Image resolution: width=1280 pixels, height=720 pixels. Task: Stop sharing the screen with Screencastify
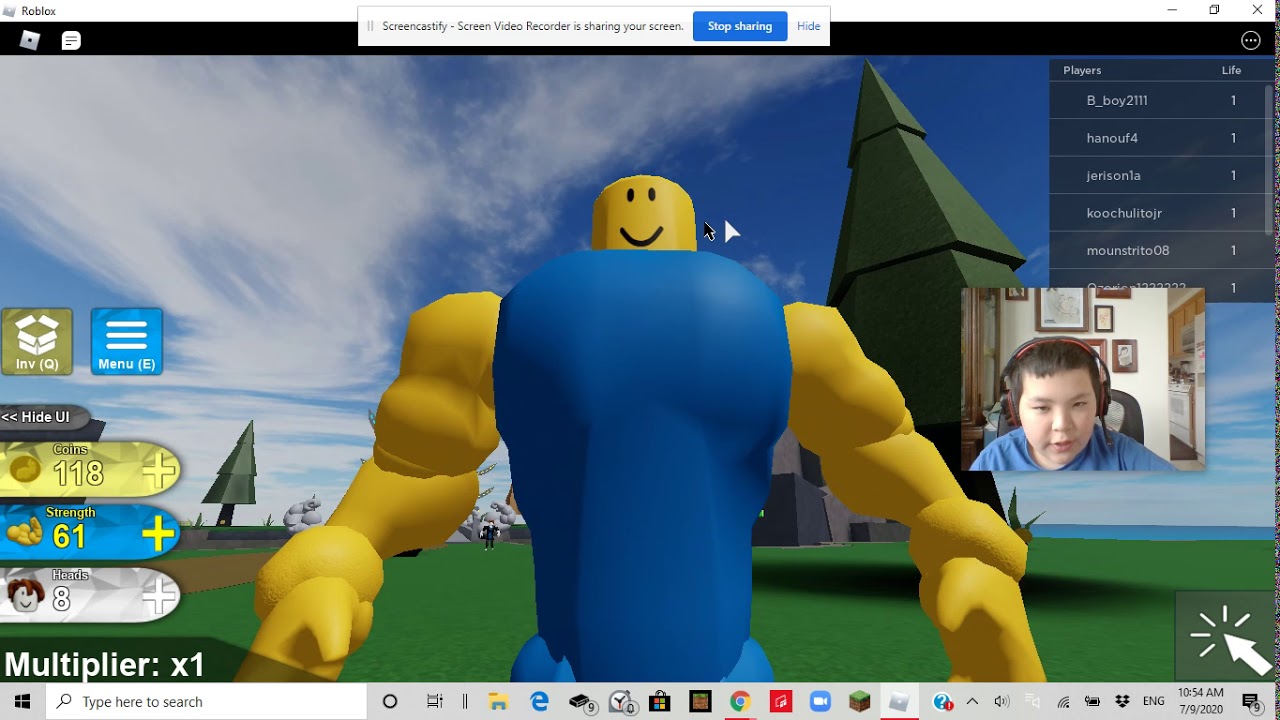tap(740, 26)
